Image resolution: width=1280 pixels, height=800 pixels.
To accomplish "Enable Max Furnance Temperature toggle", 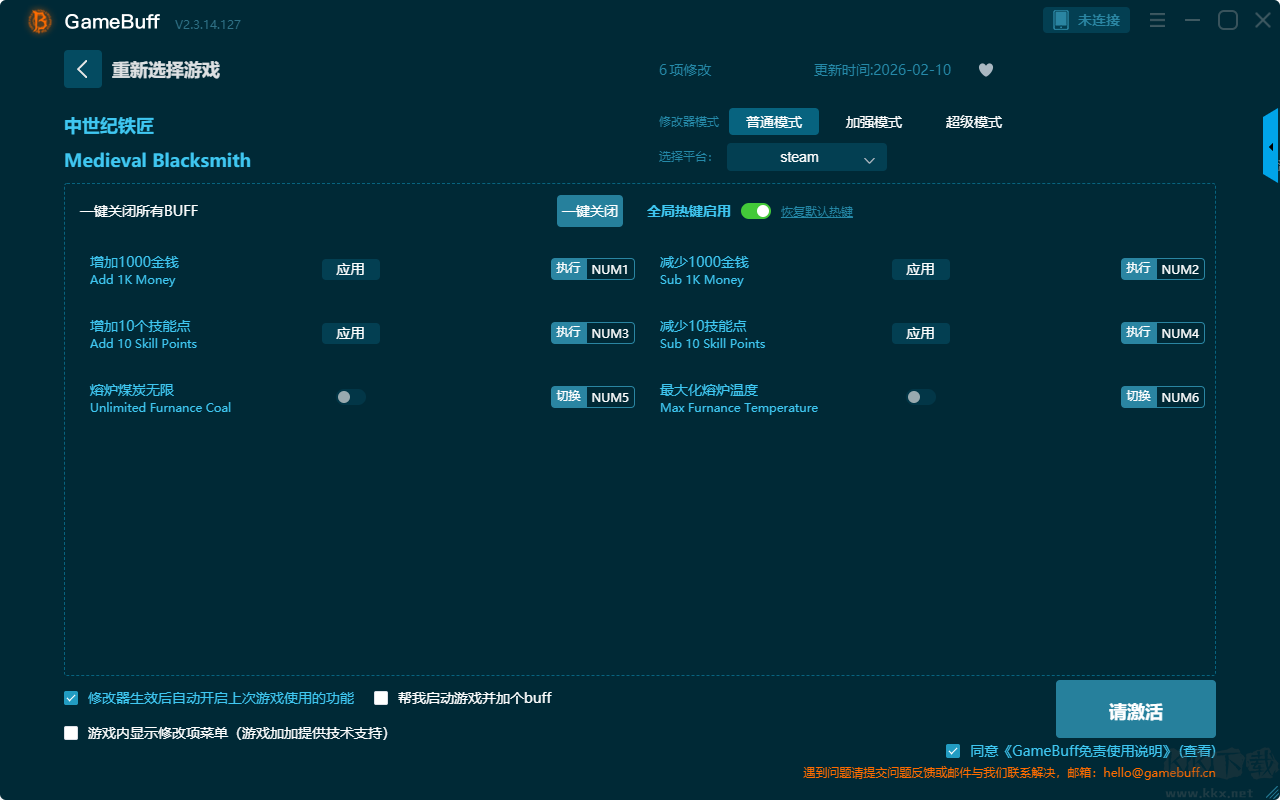I will tap(920, 397).
